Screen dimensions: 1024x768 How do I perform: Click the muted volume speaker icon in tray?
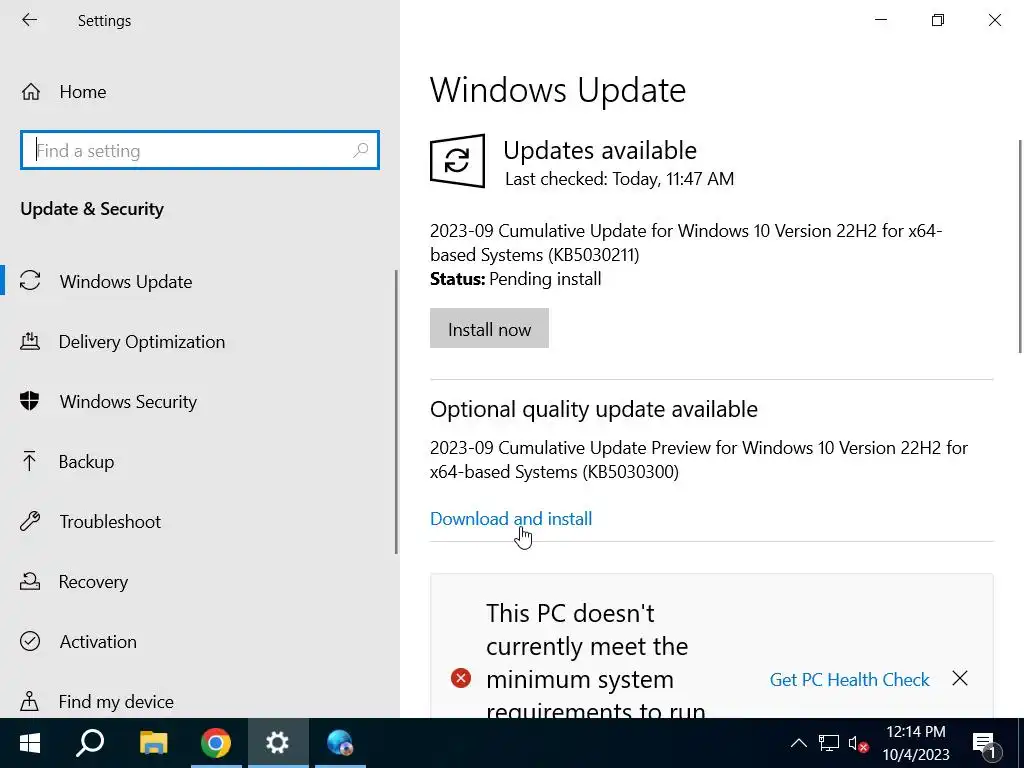[x=858, y=743]
